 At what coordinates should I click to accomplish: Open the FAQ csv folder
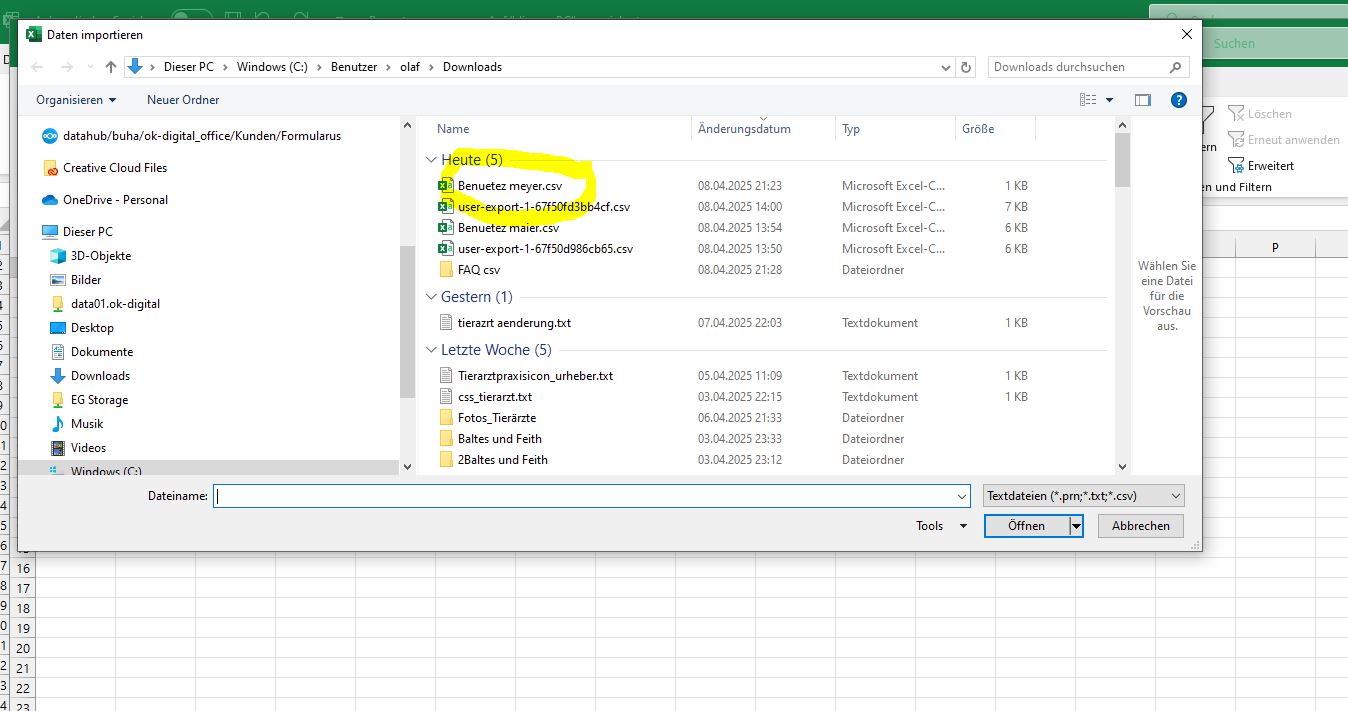478,270
